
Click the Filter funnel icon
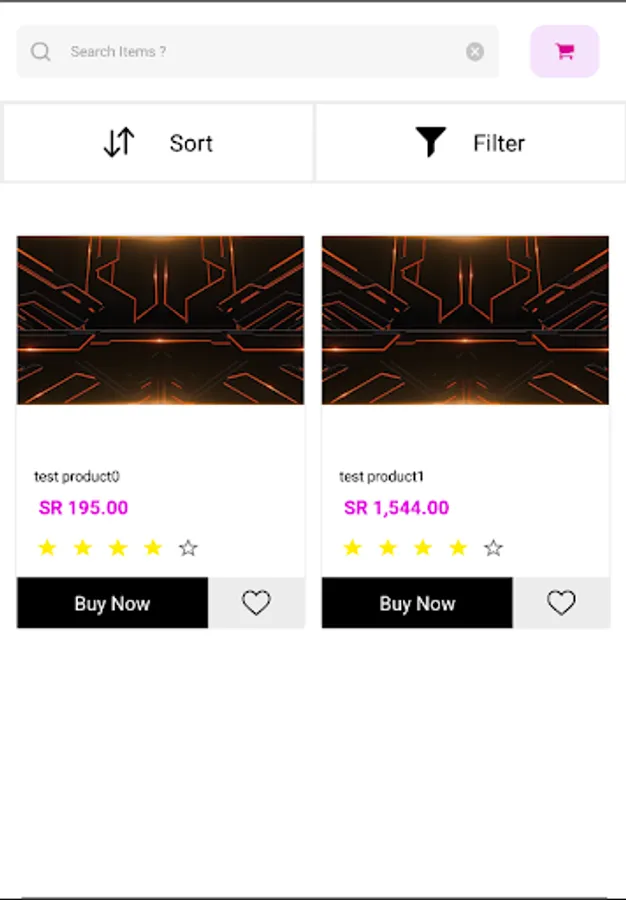click(430, 142)
